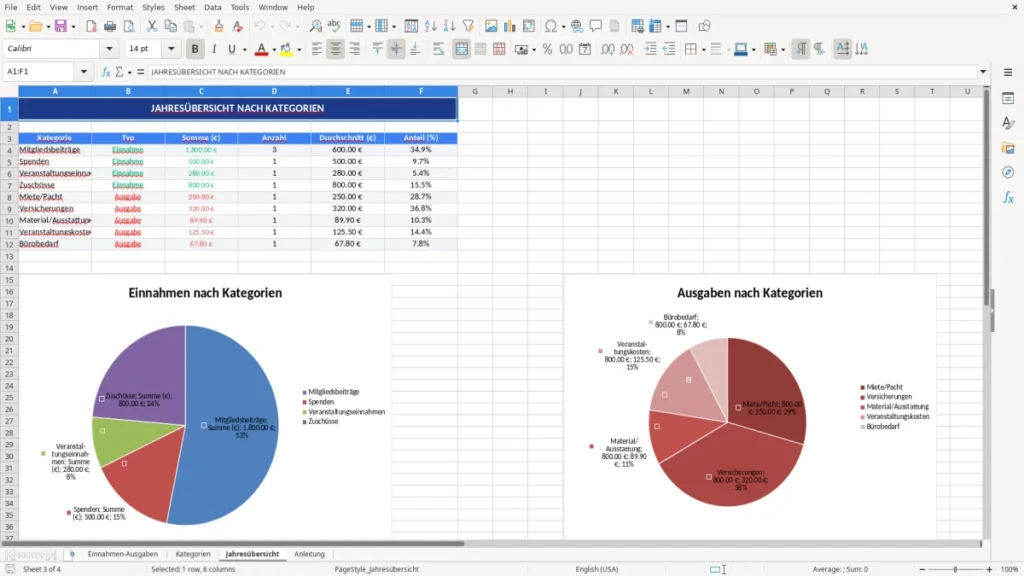
Task: Toggle Align Right
Action: [x=355, y=49]
